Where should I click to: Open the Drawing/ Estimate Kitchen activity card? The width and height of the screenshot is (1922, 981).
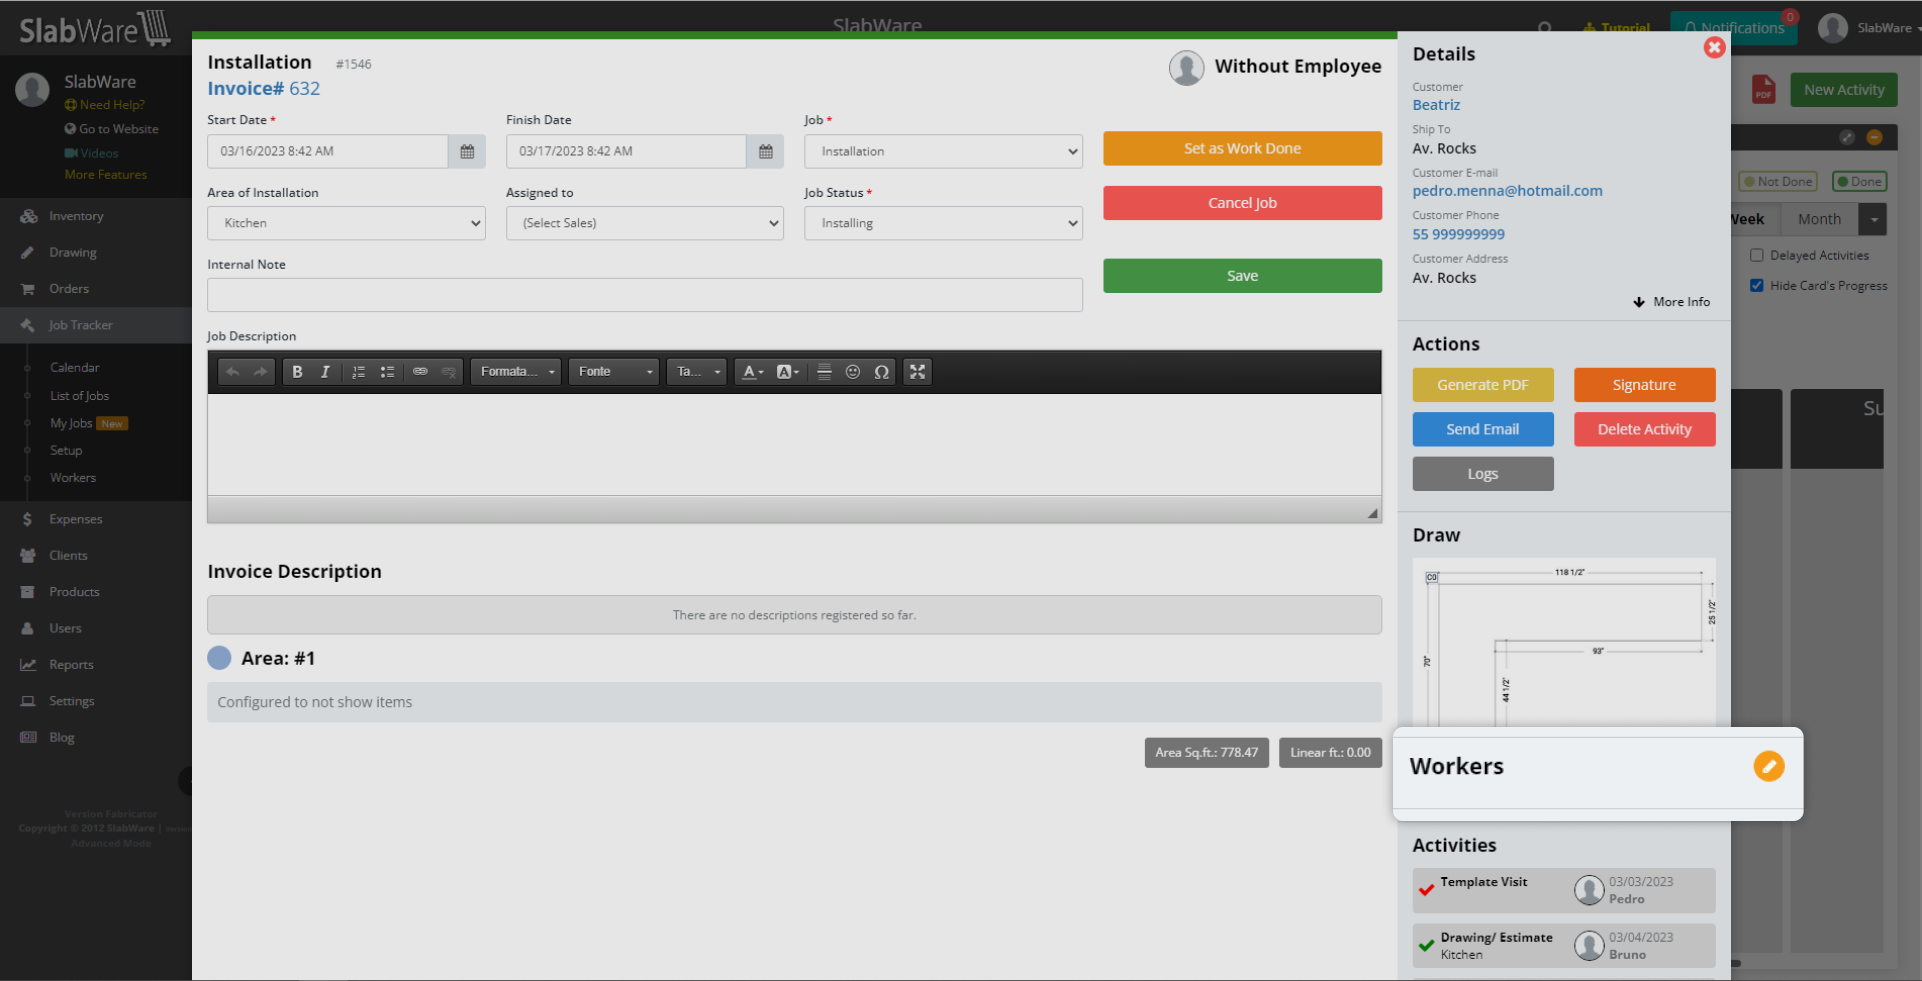pyautogui.click(x=1564, y=946)
